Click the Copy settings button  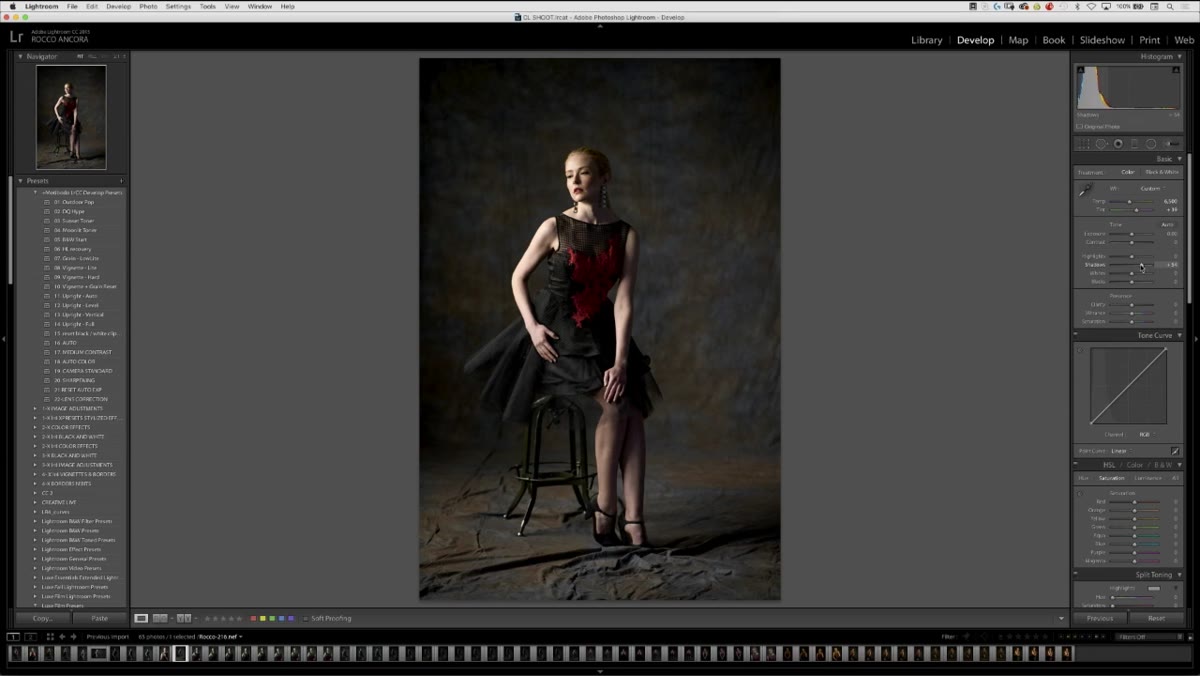pos(42,618)
